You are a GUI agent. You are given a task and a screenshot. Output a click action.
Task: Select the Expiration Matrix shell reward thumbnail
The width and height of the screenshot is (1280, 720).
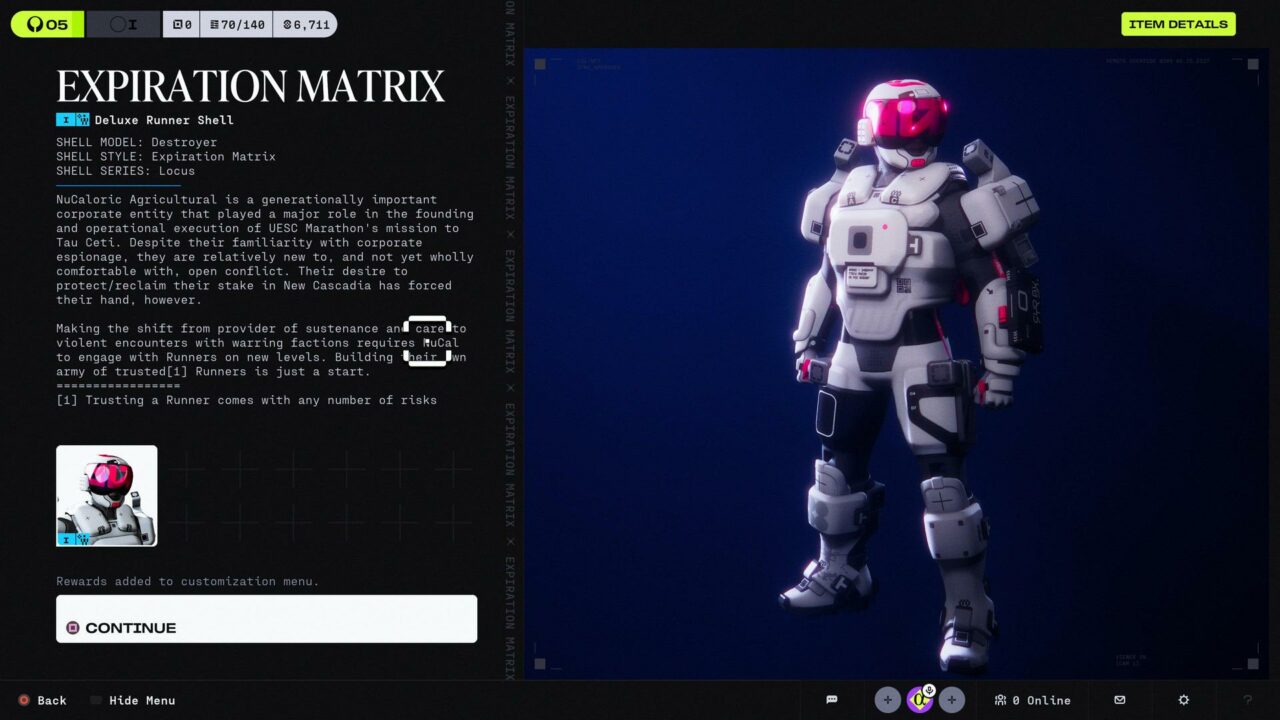pos(106,496)
